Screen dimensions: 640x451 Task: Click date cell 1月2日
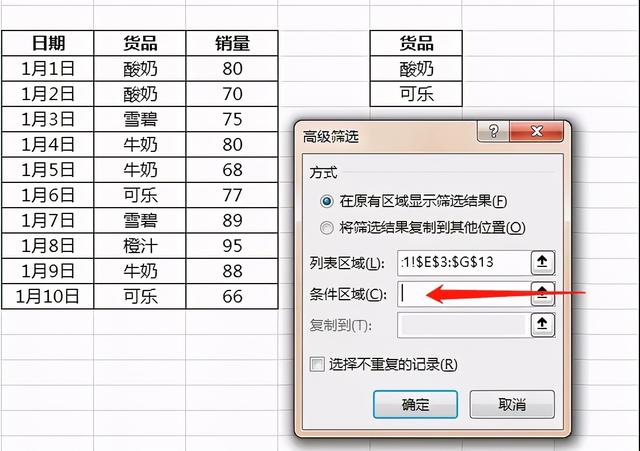[48, 94]
